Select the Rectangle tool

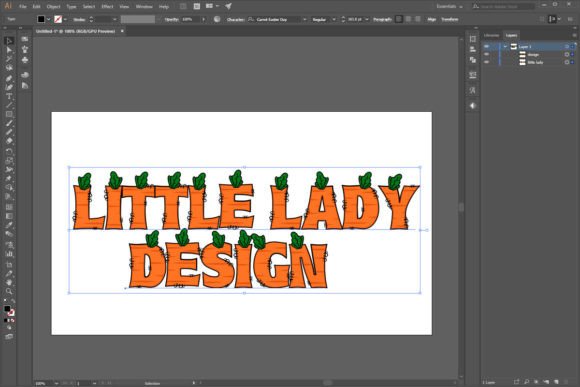tap(9, 114)
